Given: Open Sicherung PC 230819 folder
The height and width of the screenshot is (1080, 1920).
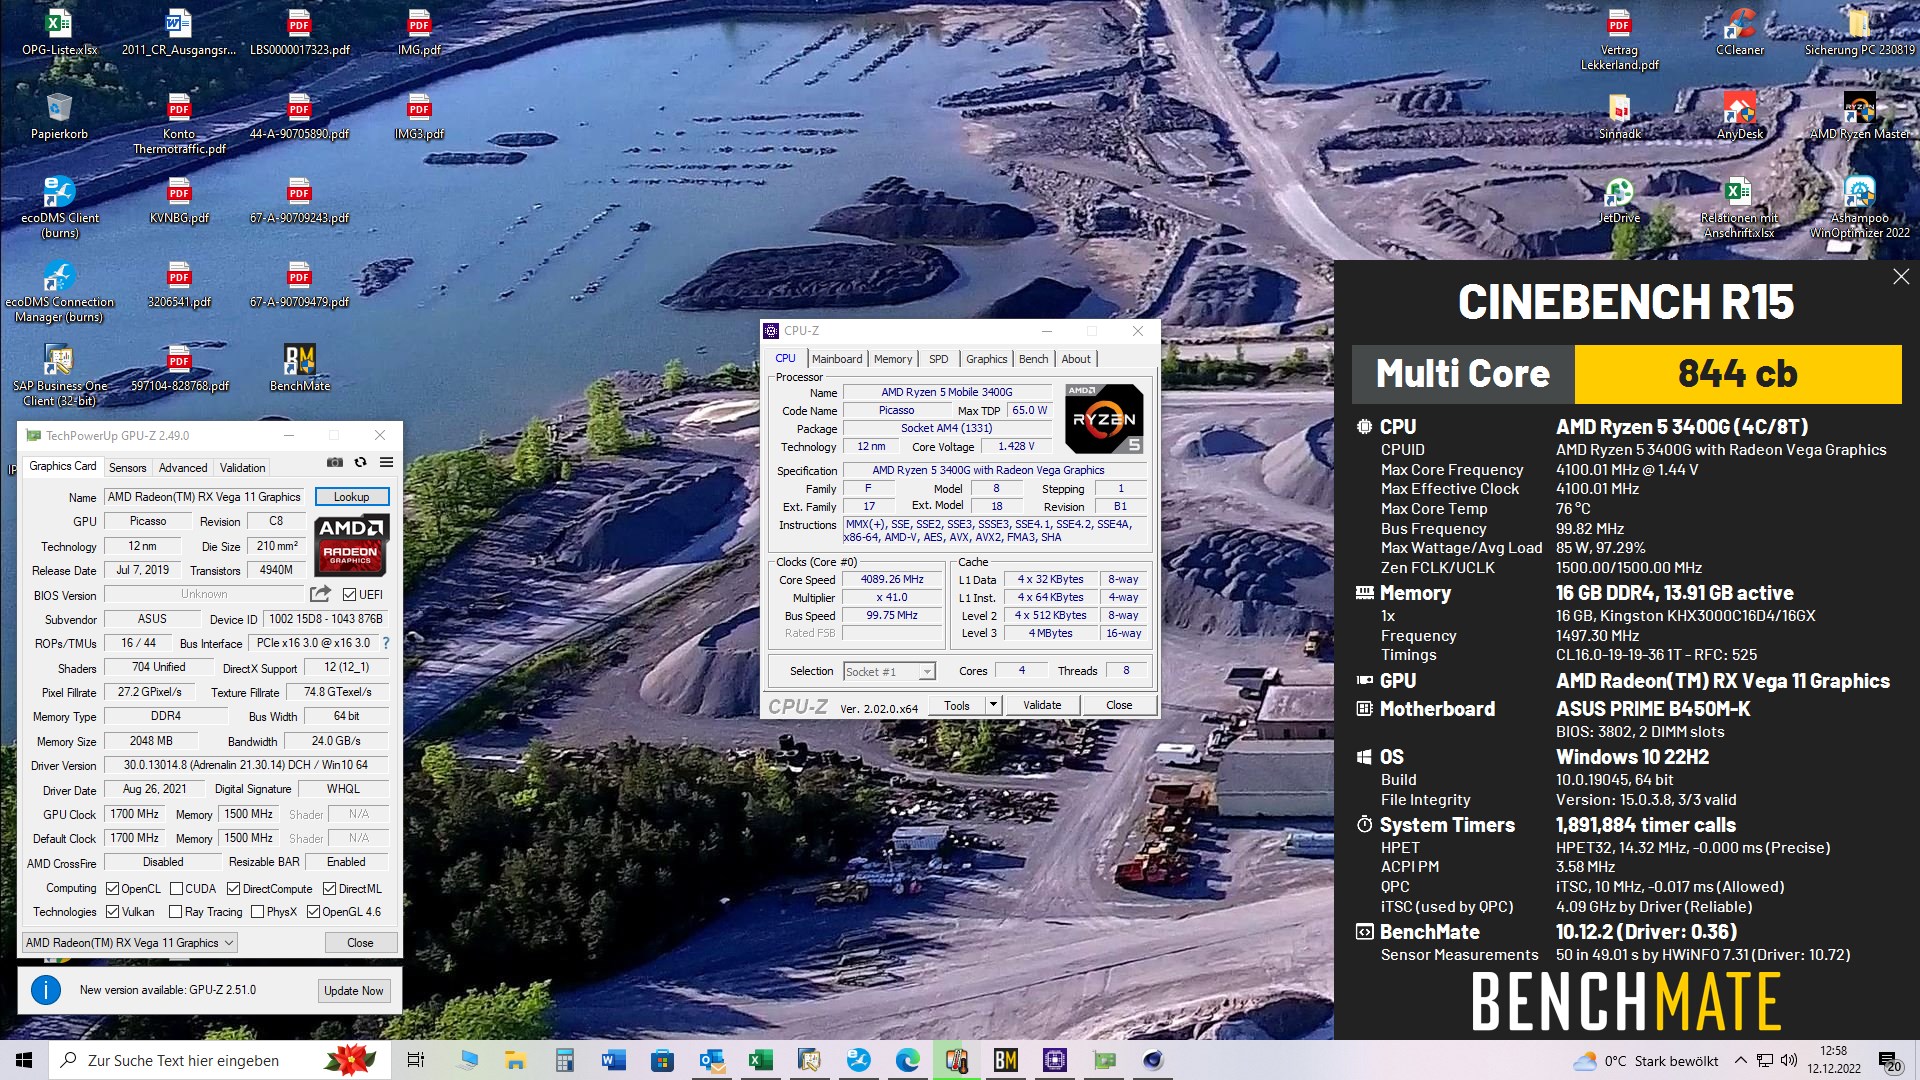Looking at the screenshot, I should tap(1860, 32).
